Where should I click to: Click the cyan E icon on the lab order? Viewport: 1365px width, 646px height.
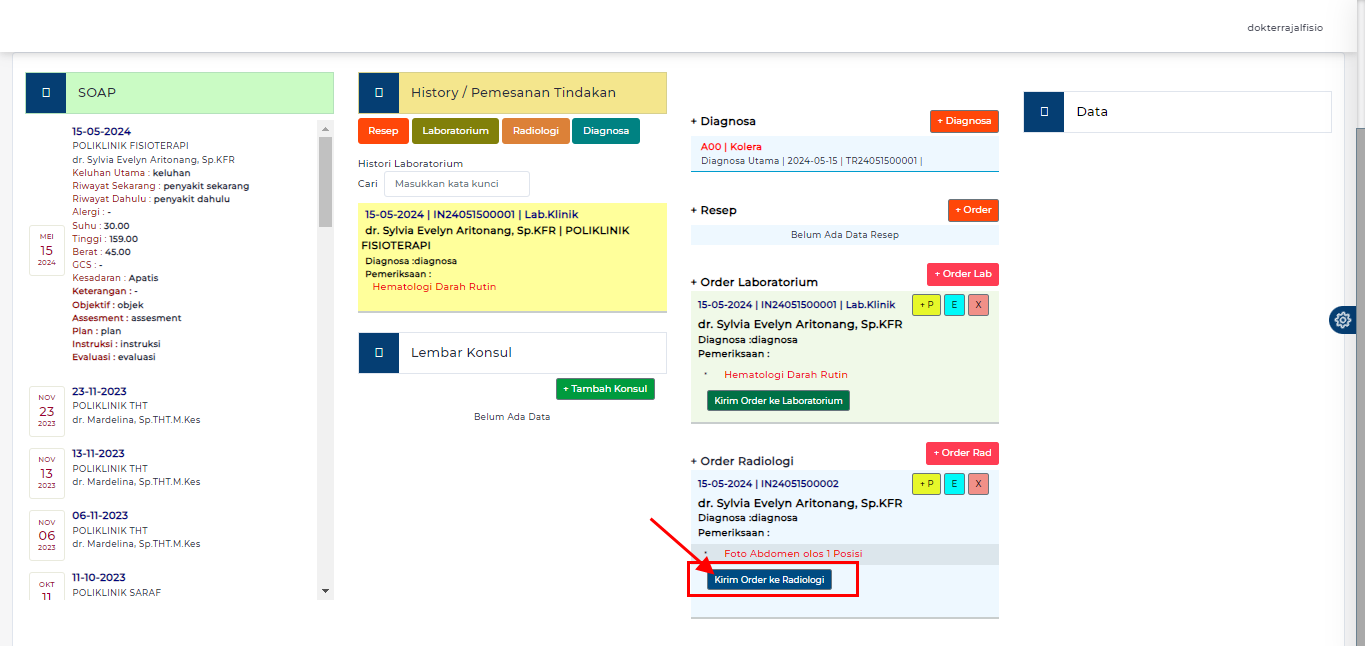[x=952, y=304]
